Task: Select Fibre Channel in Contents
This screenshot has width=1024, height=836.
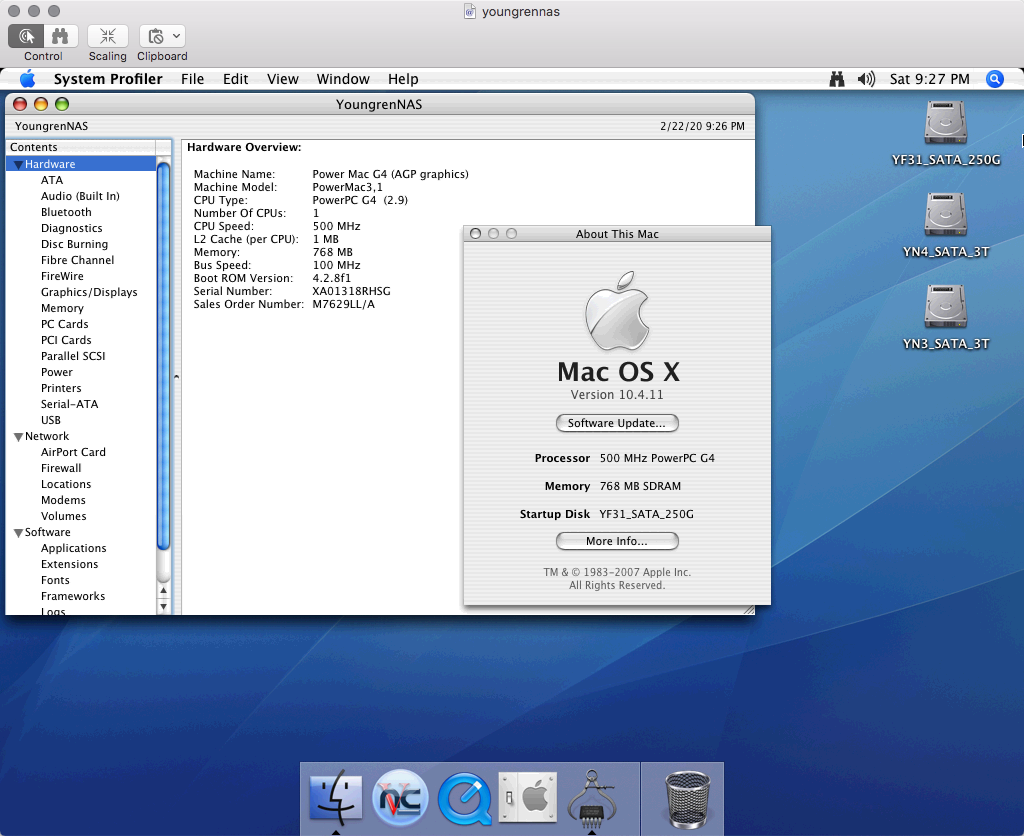Action: coord(77,260)
